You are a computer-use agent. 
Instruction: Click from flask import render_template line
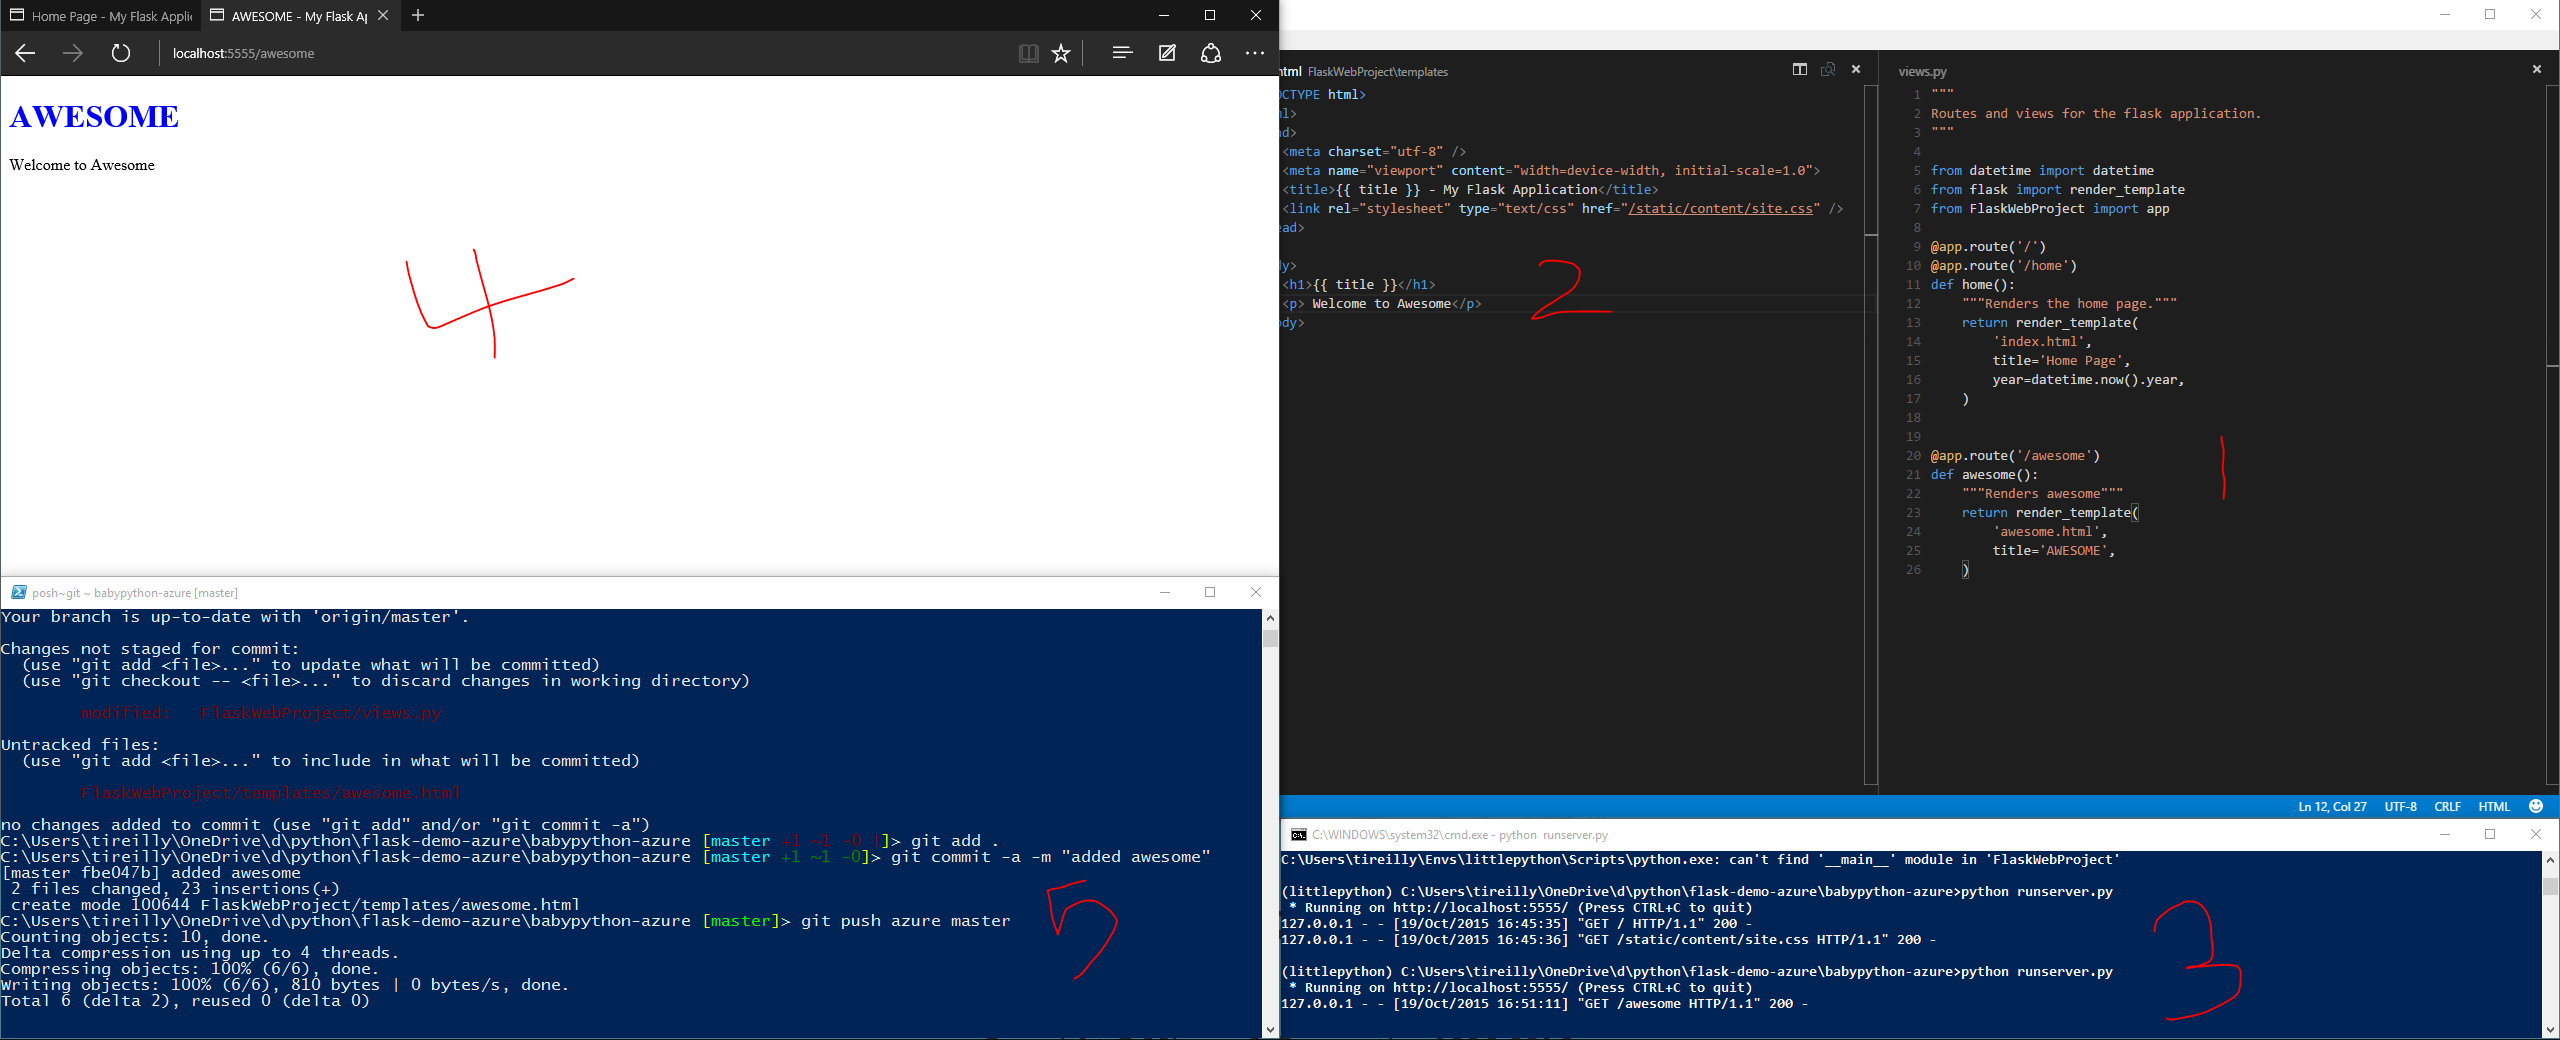[2057, 190]
